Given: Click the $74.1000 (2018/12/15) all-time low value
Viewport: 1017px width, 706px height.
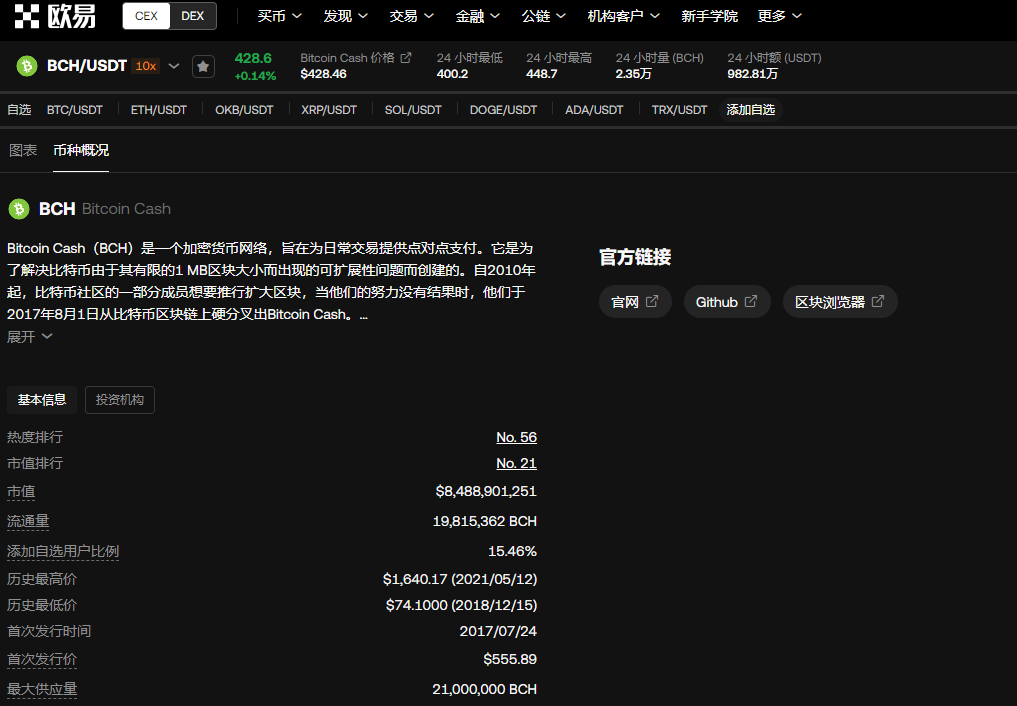Looking at the screenshot, I should 461,605.
